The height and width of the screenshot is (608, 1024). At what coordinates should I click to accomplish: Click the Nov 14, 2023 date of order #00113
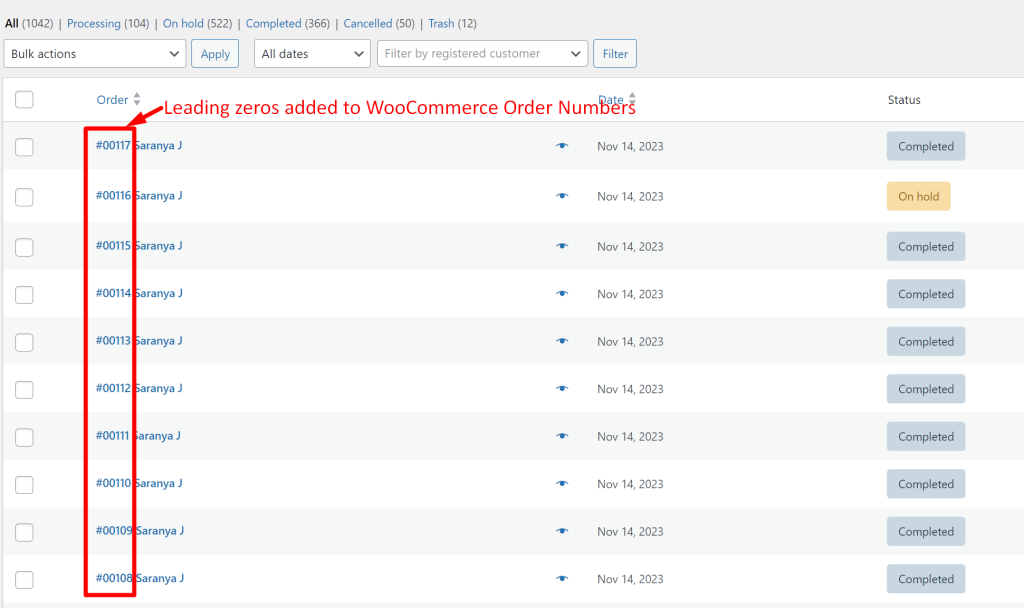630,342
